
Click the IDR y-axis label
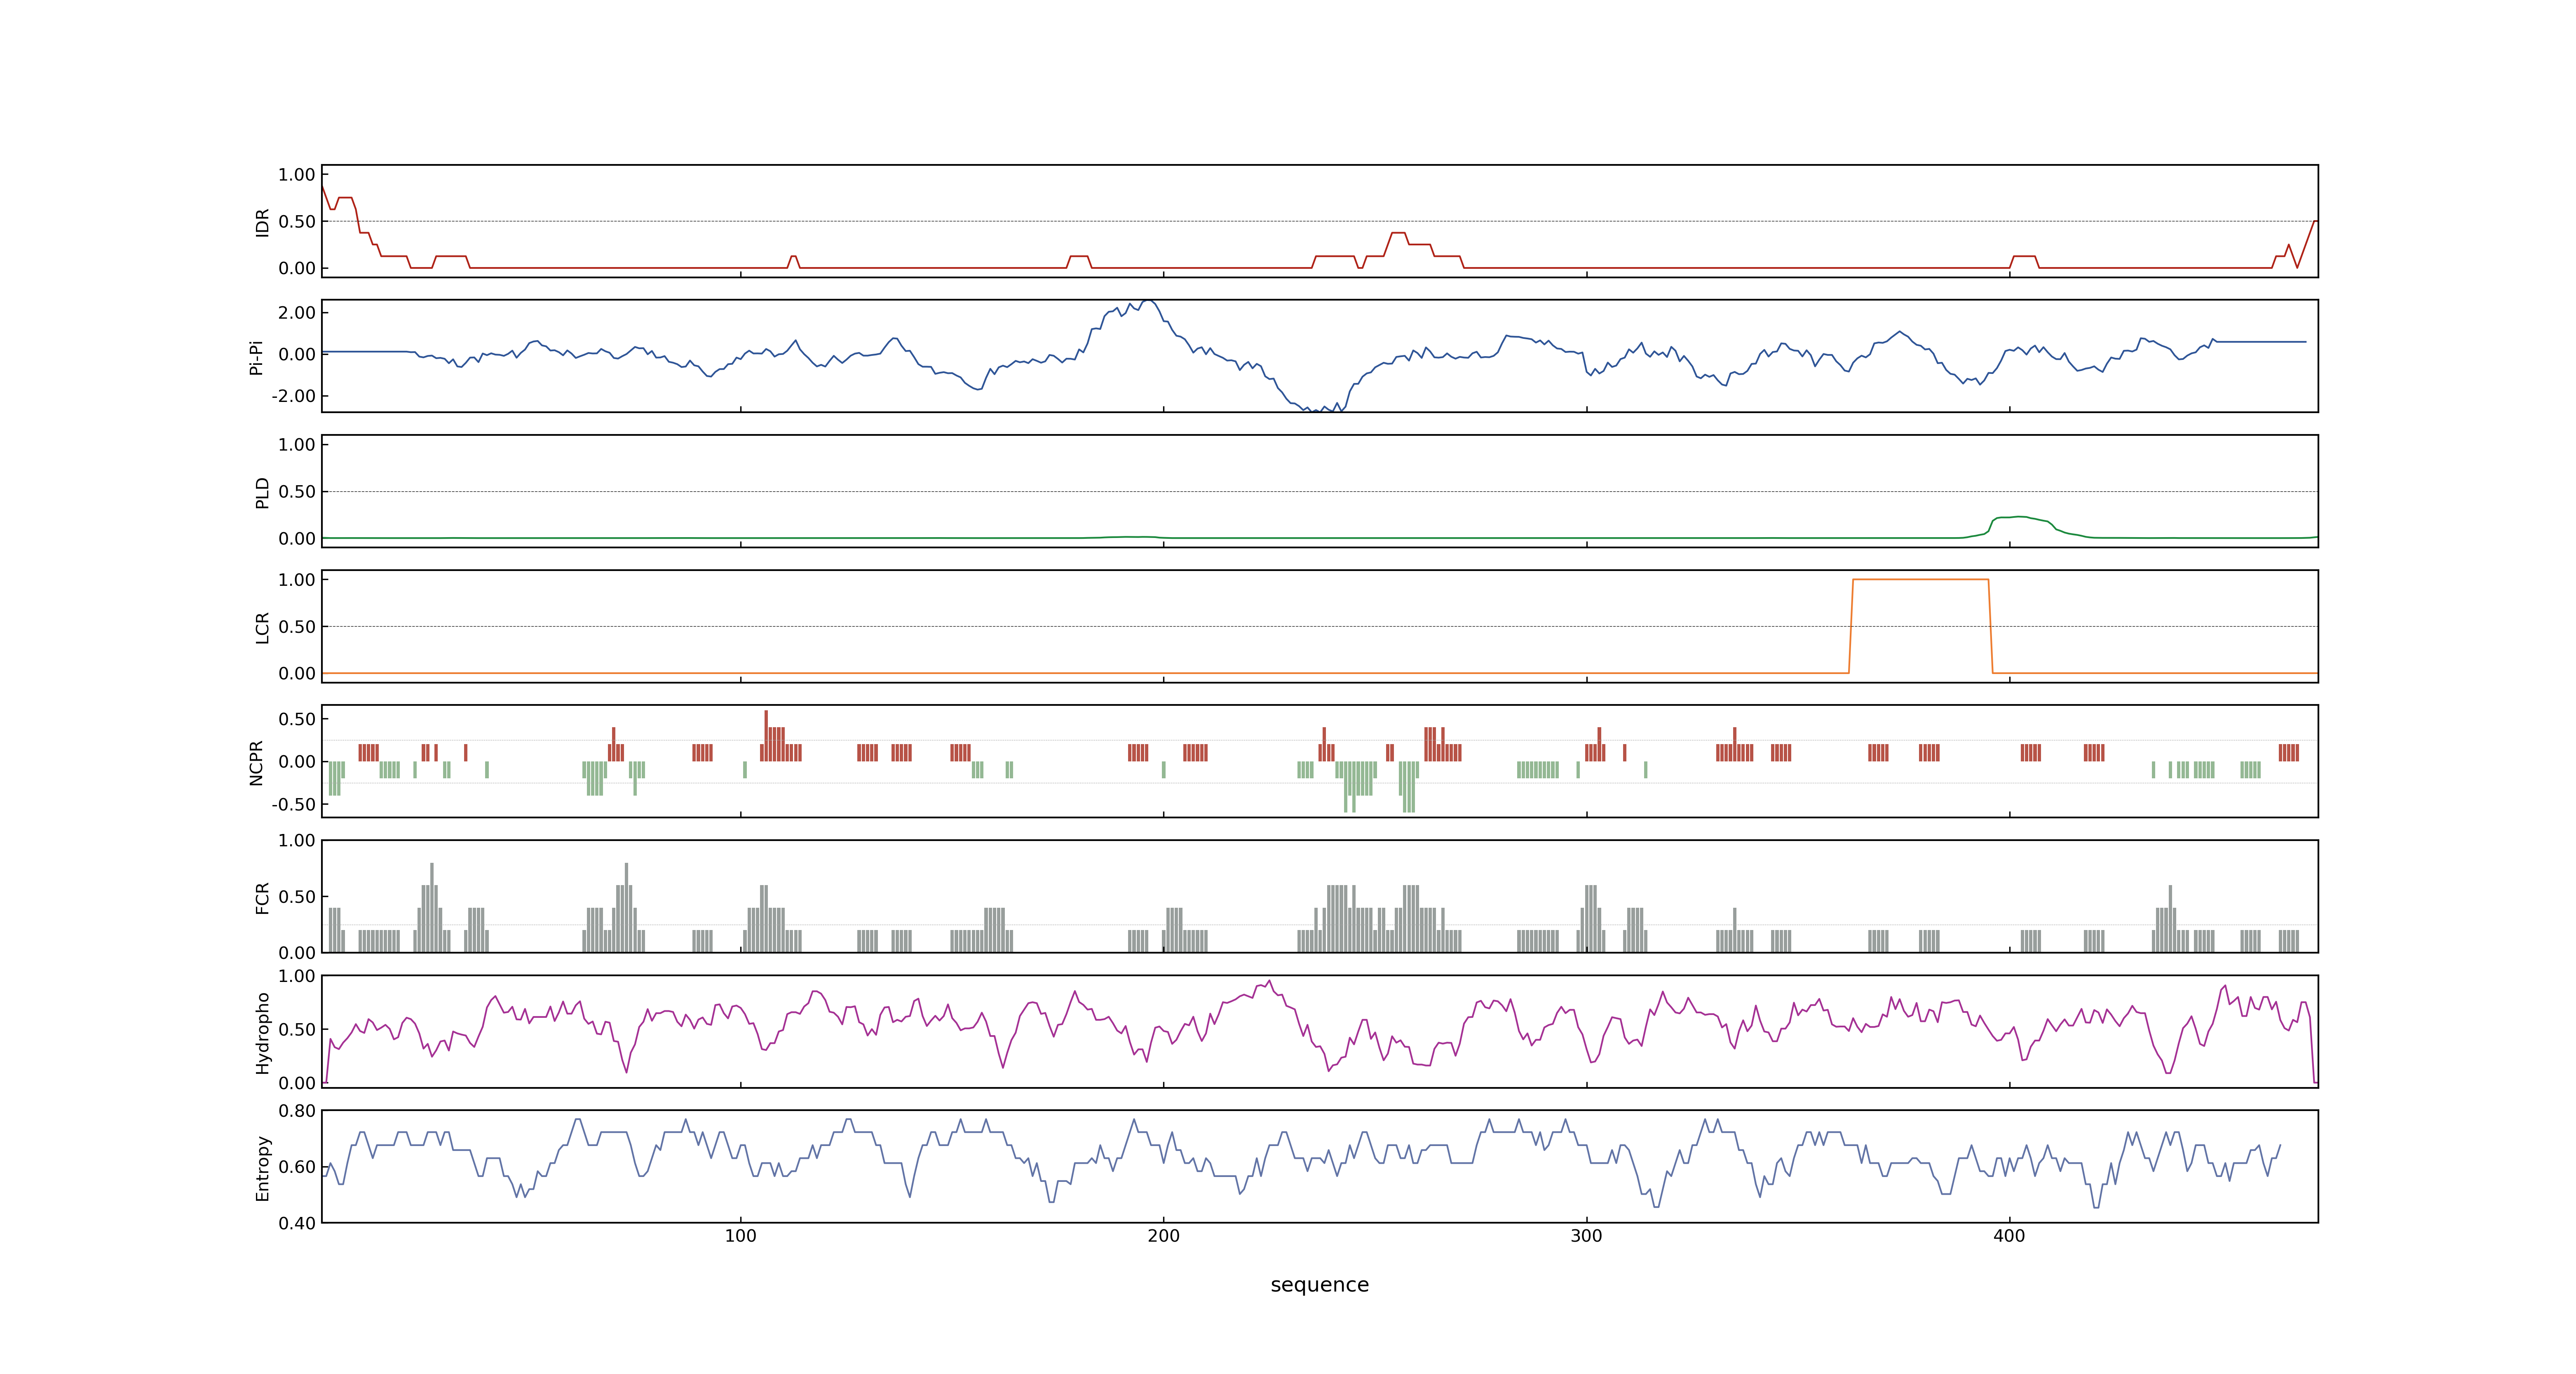point(262,222)
